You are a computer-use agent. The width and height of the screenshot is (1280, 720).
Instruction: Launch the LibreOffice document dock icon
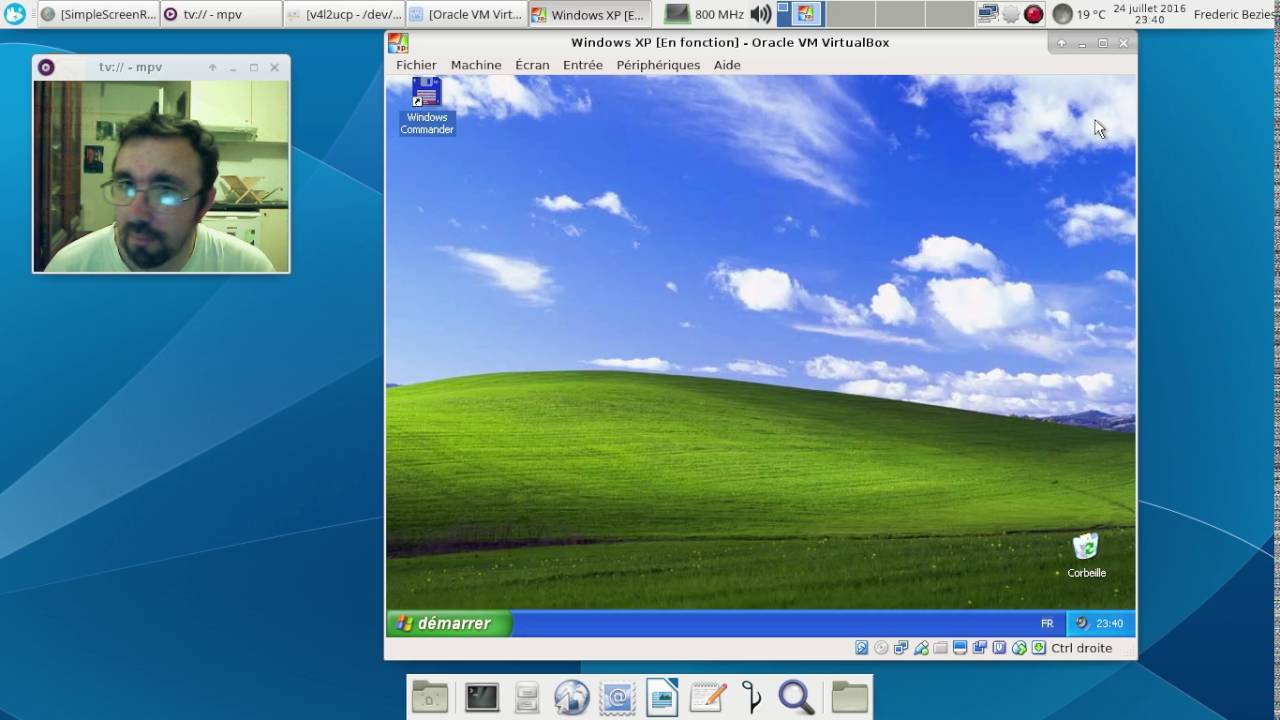[663, 697]
